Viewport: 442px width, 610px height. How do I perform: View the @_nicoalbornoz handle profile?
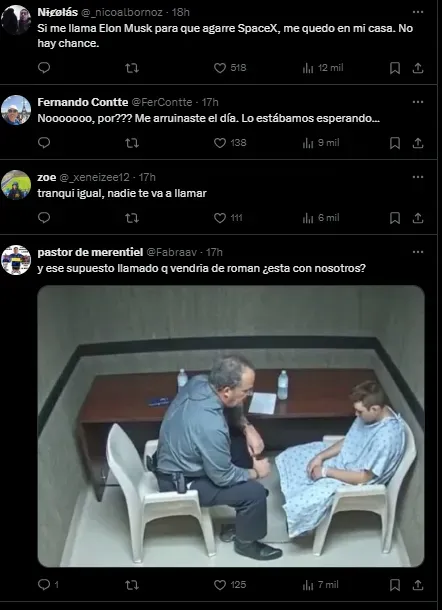(121, 12)
